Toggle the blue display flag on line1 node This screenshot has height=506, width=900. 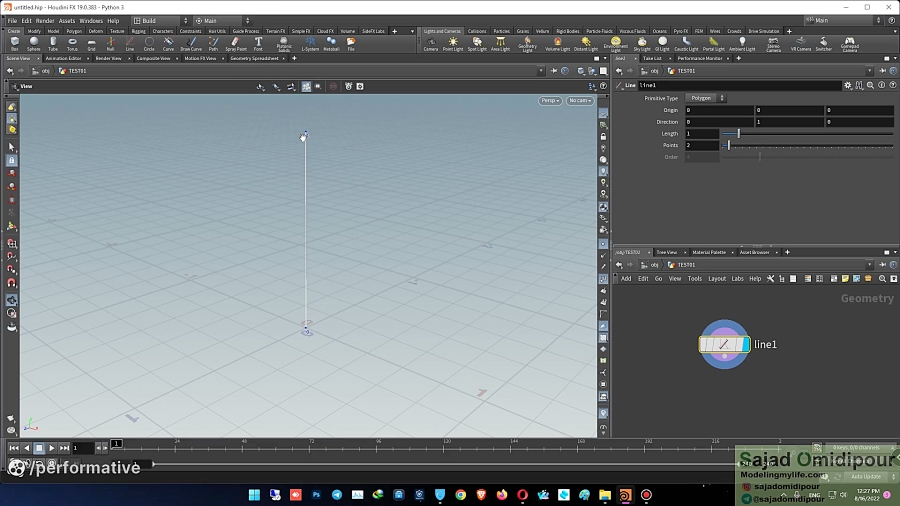click(746, 344)
